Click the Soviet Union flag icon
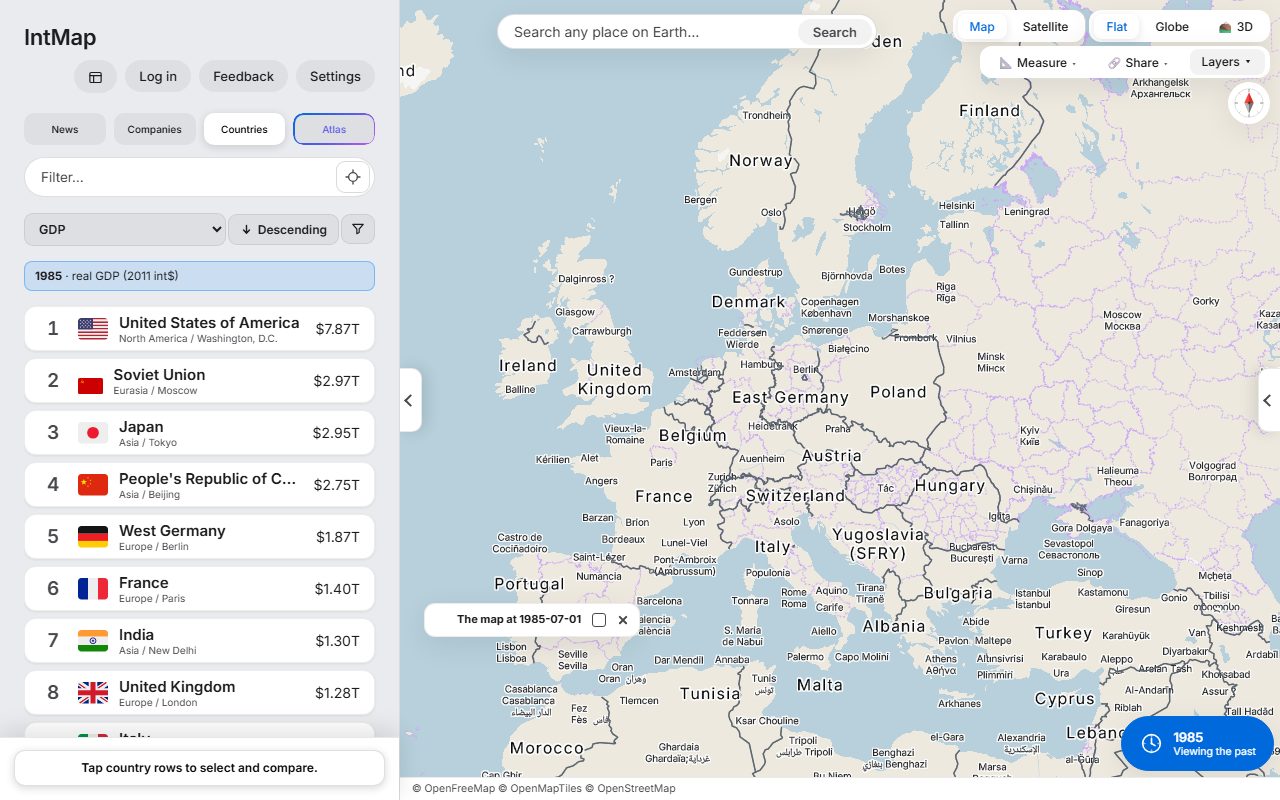The width and height of the screenshot is (1280, 800). point(90,385)
